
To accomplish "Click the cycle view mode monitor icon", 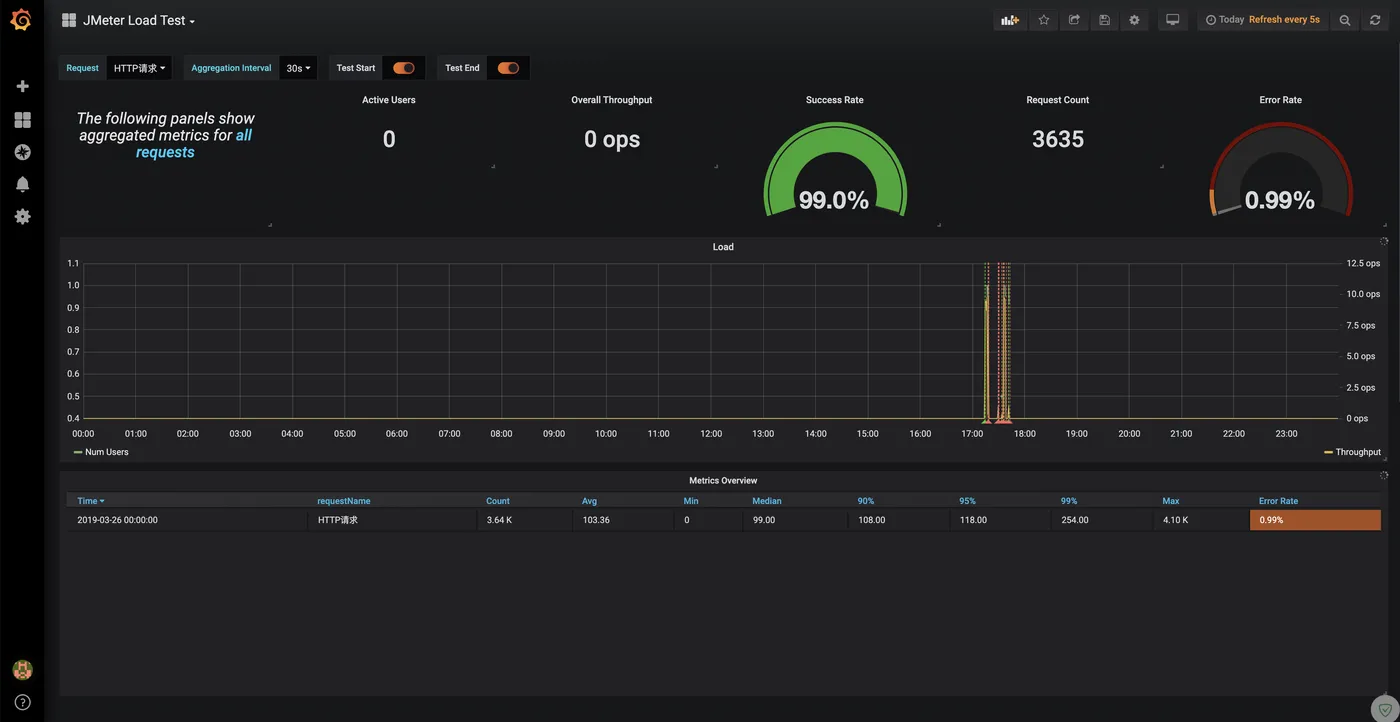I will coord(1173,20).
